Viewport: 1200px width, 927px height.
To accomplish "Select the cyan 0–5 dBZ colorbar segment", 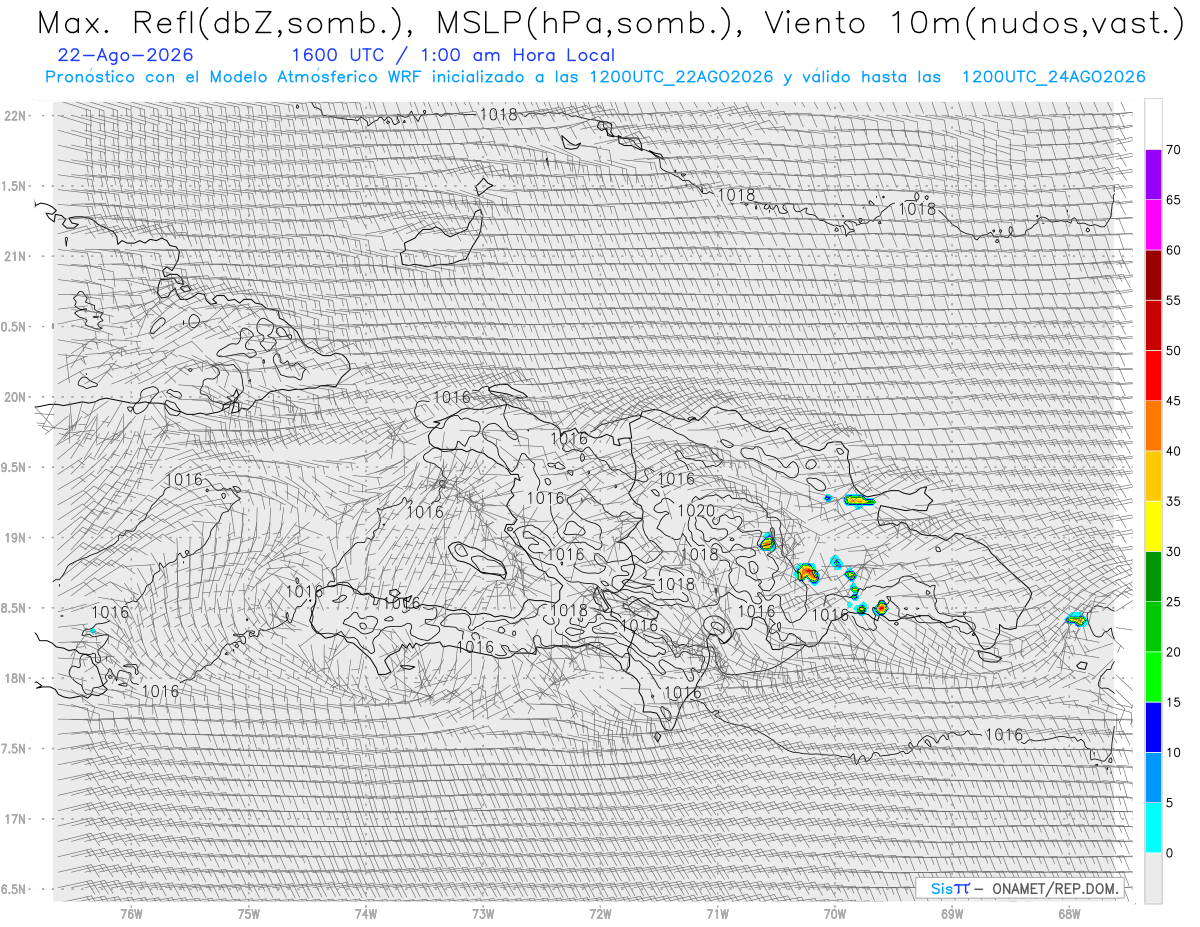I will tap(1153, 827).
